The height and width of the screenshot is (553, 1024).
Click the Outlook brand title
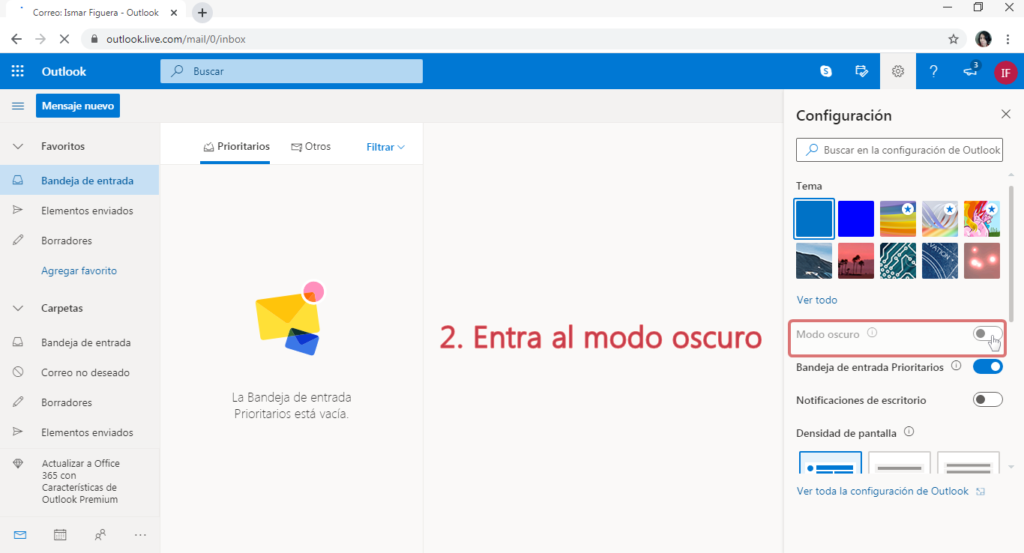[64, 71]
